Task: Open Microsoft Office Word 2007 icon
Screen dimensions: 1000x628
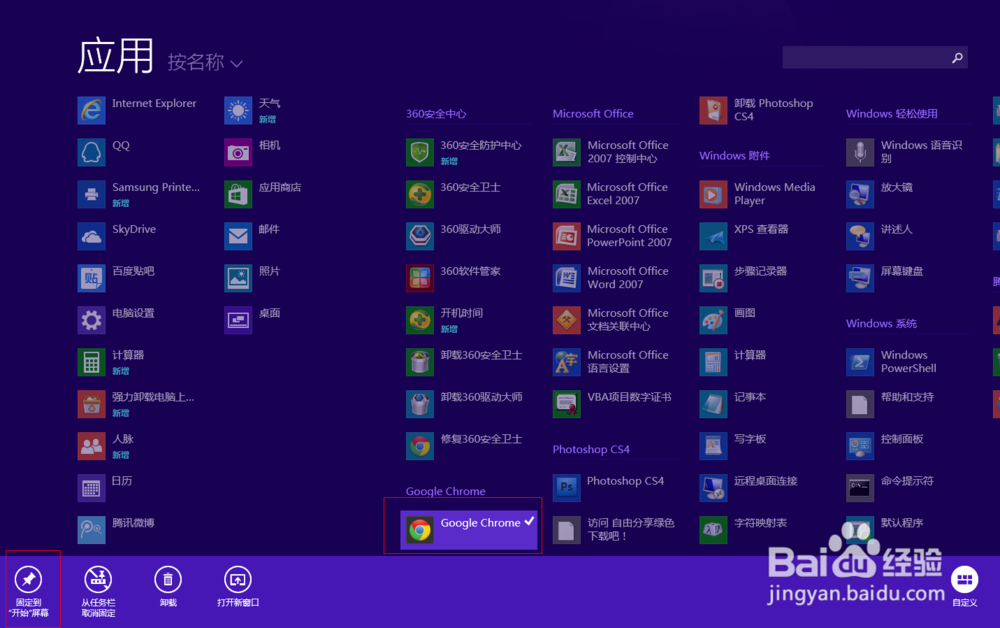Action: (566, 278)
